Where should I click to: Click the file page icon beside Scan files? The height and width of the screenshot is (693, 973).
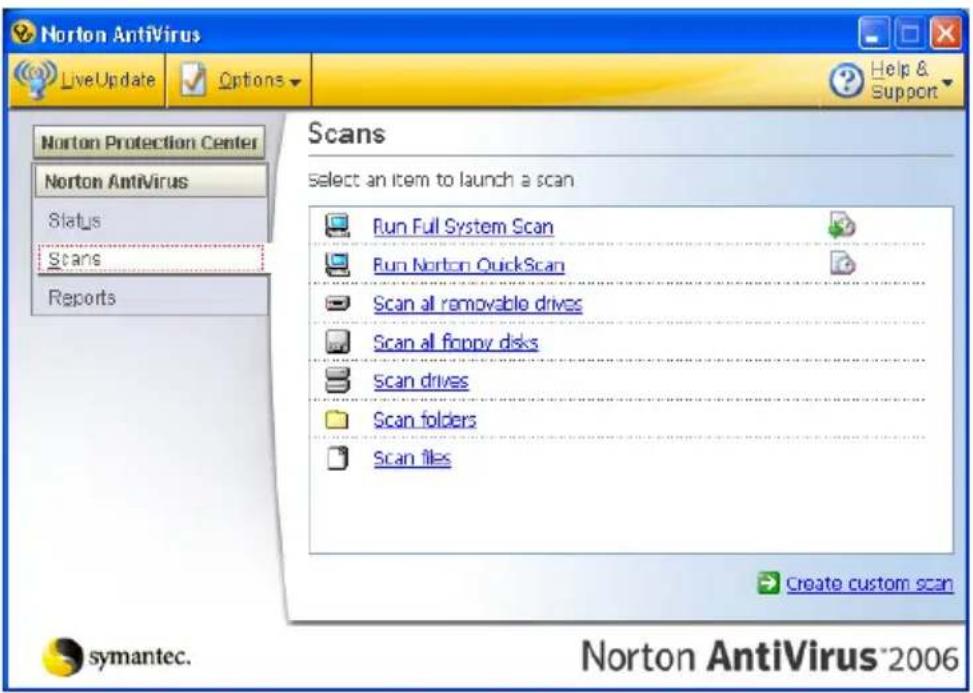338,458
